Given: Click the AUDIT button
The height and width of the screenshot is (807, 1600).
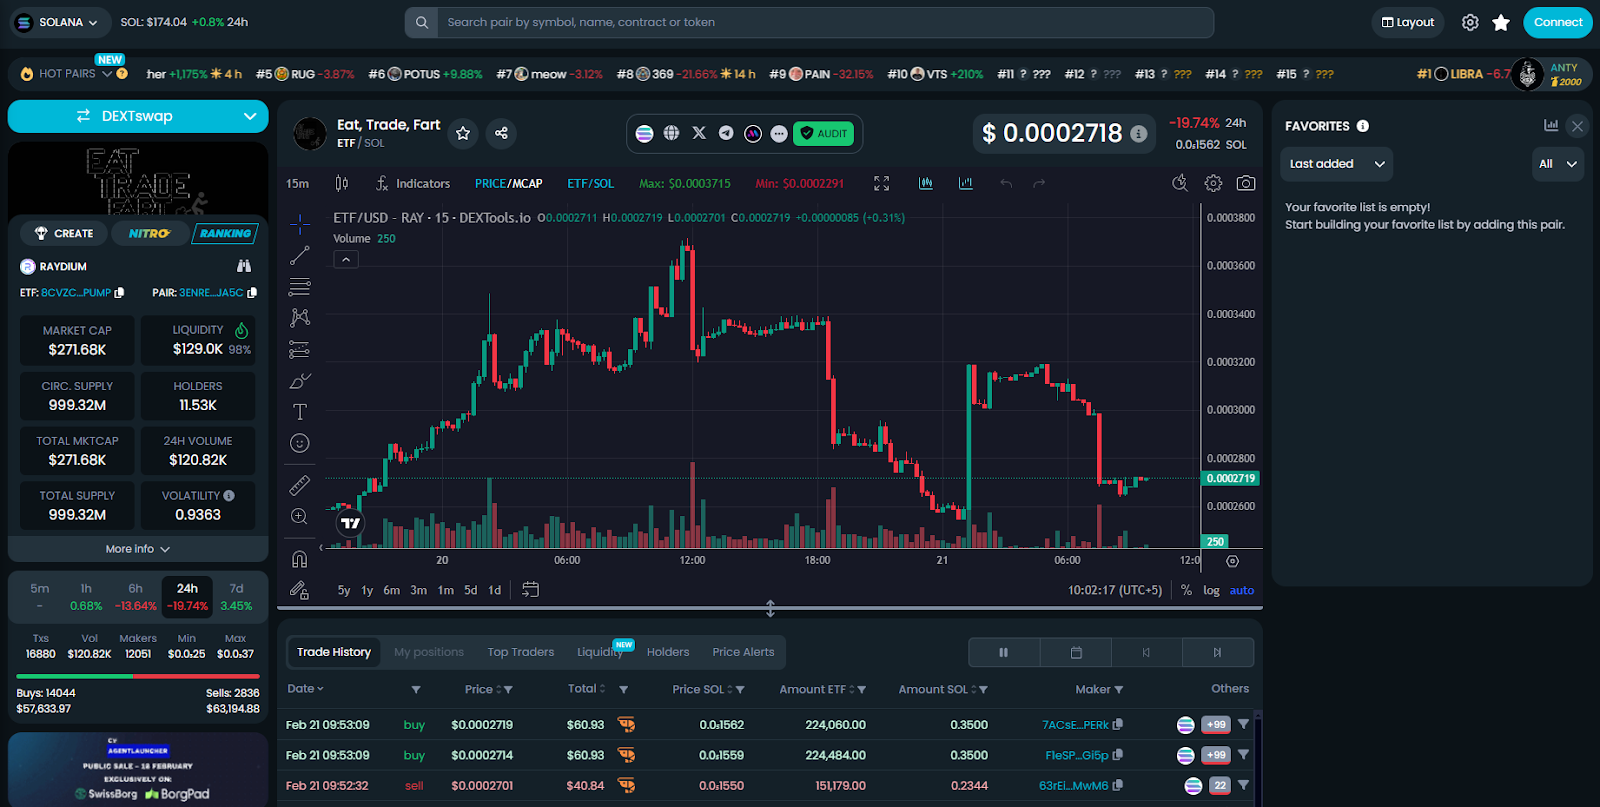Looking at the screenshot, I should coord(823,133).
